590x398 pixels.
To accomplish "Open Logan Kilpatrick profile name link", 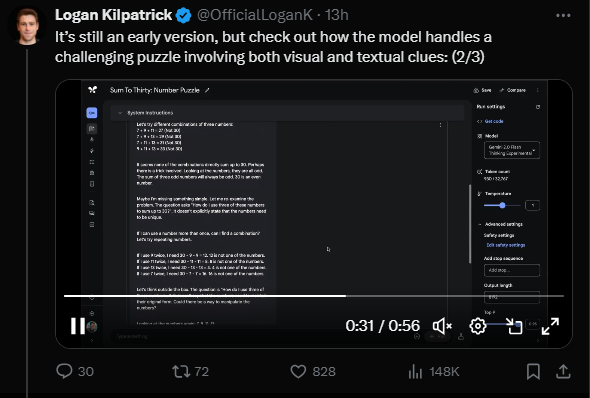I will click(x=113, y=15).
